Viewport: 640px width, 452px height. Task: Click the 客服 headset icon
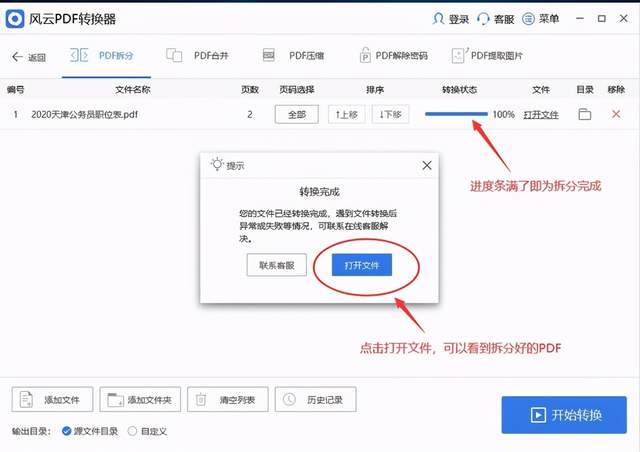(483, 19)
